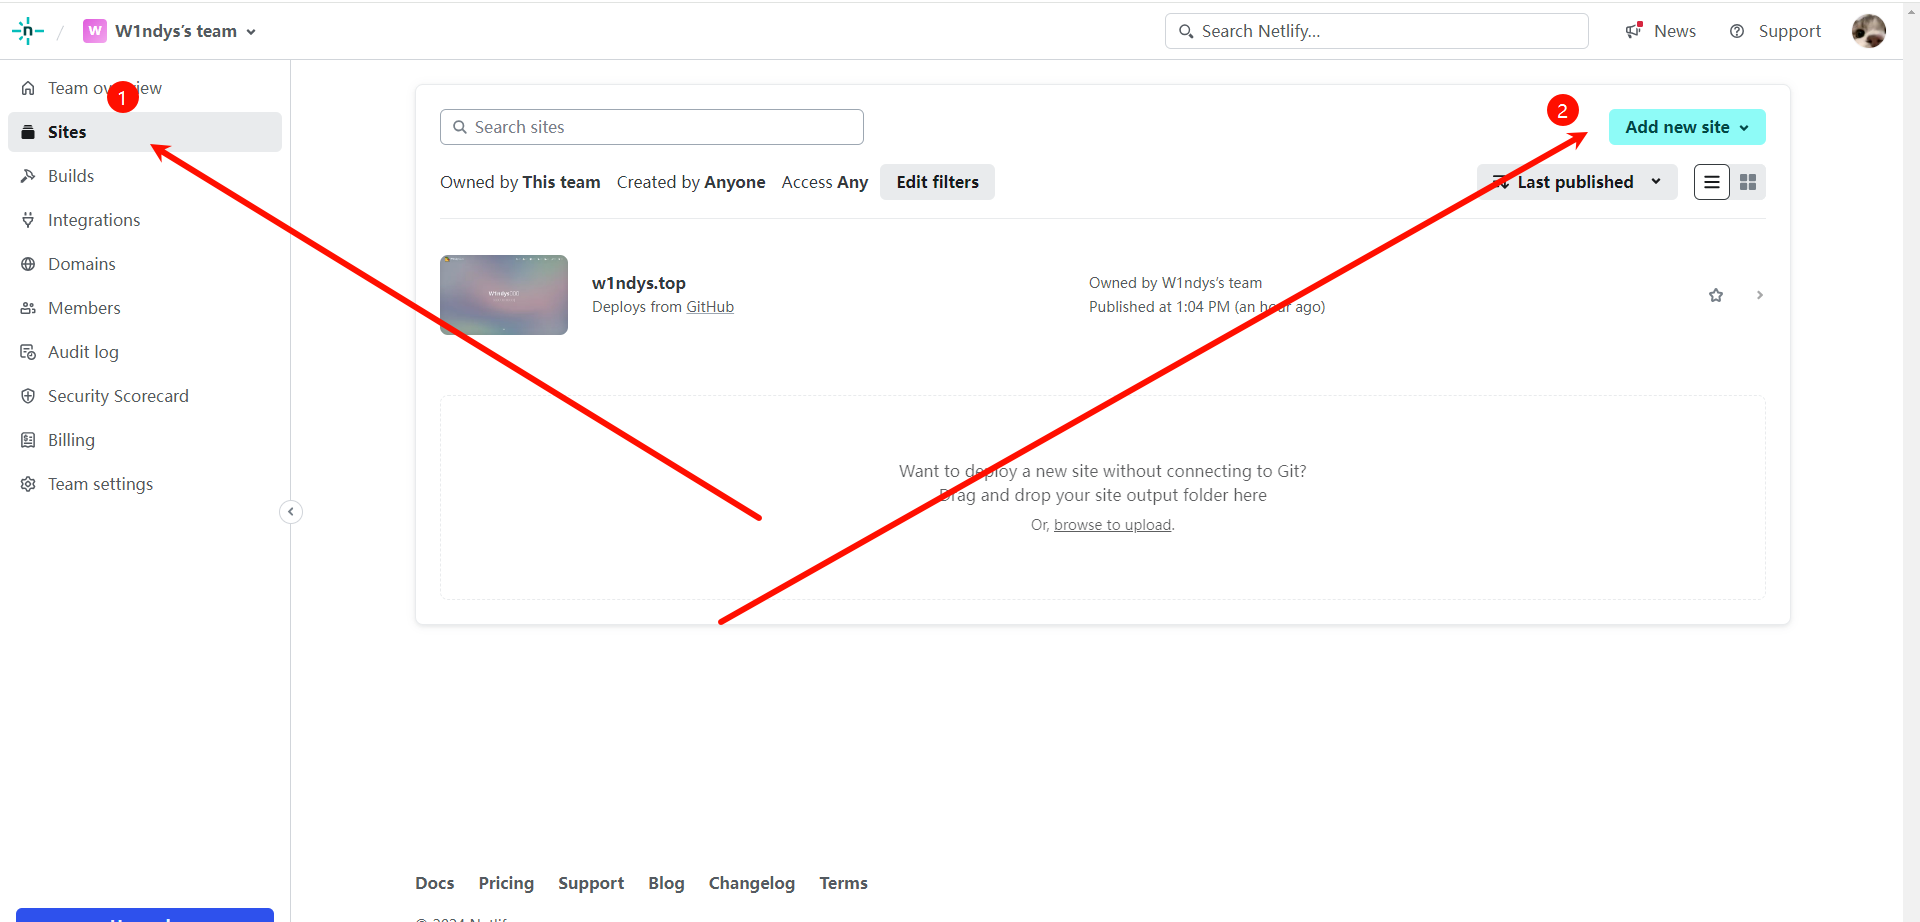1920x922 pixels.
Task: Star the w1ndys.top site as favorite
Action: pyautogui.click(x=1716, y=295)
